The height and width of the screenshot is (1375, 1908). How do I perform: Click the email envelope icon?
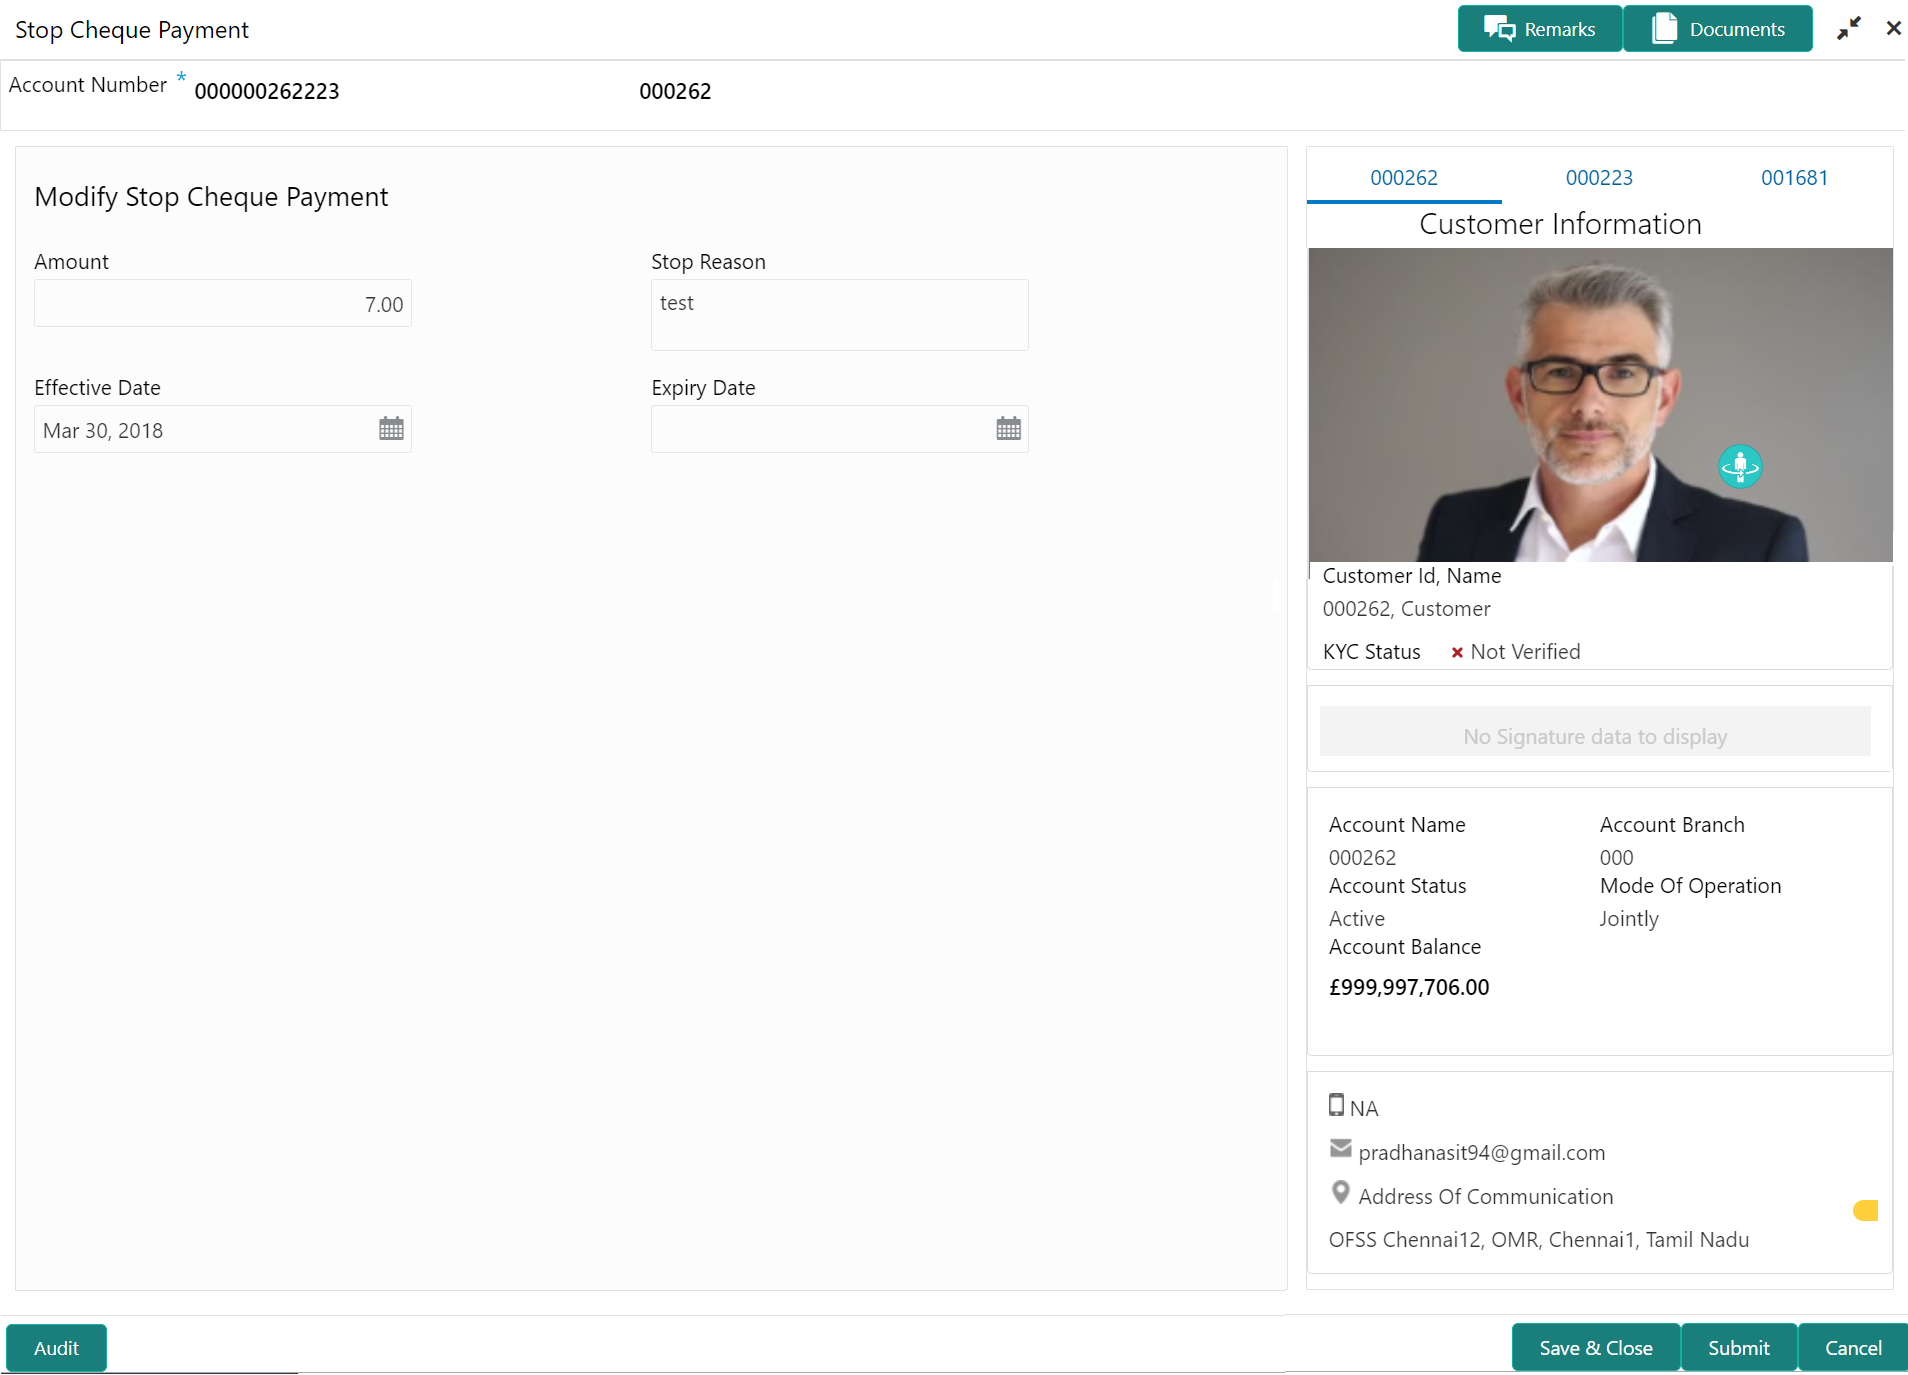coord(1341,1149)
